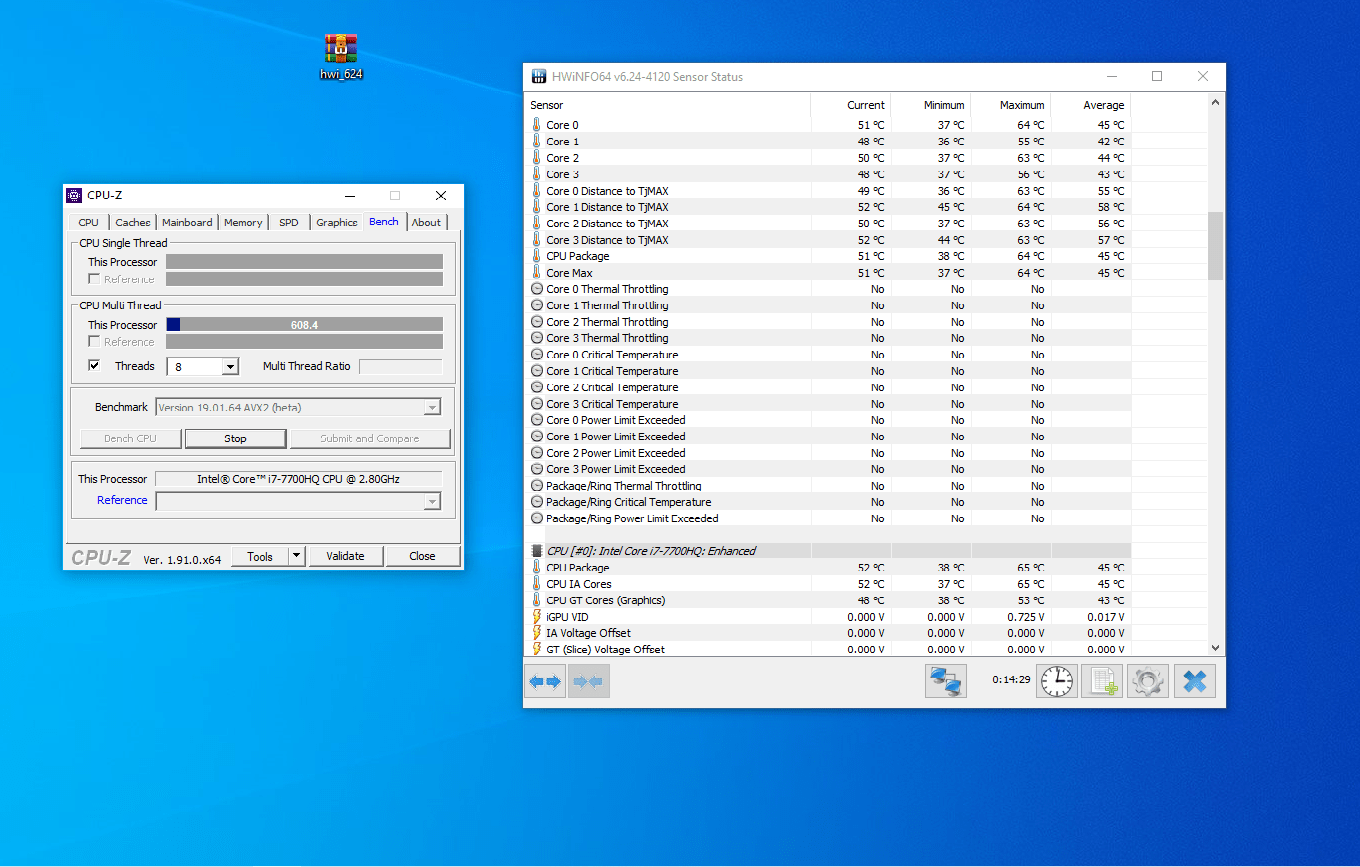Click chip icon of CPU [#0] Enhanced header
Screen dimensions: 1360x867
coord(537,551)
